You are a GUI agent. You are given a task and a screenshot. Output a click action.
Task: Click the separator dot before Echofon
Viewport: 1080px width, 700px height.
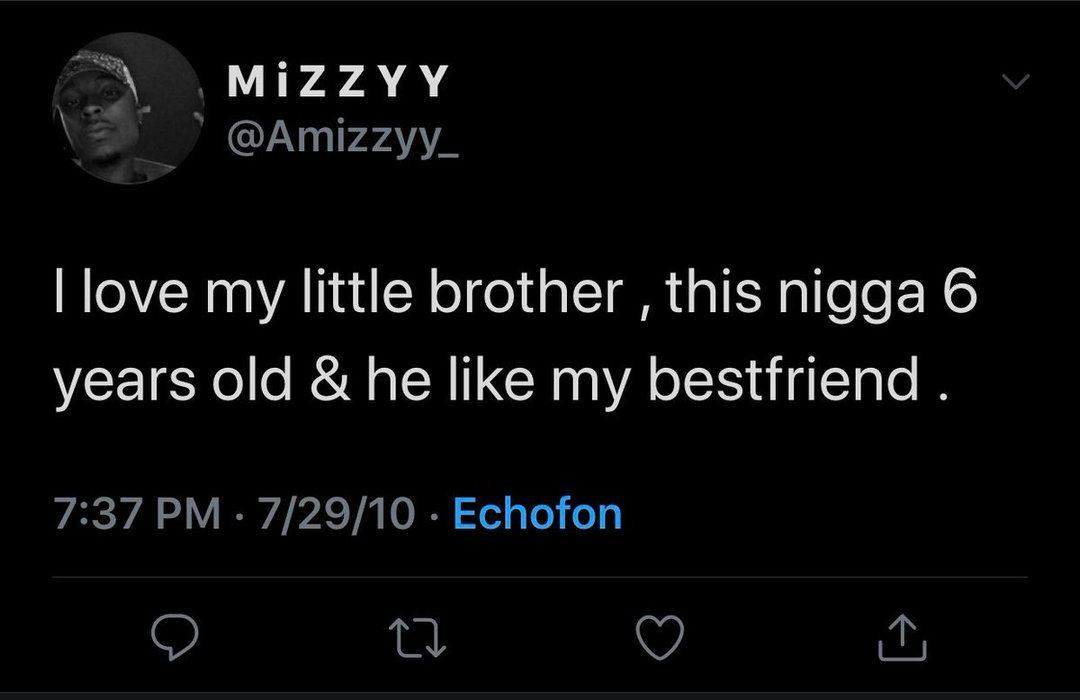click(x=434, y=515)
